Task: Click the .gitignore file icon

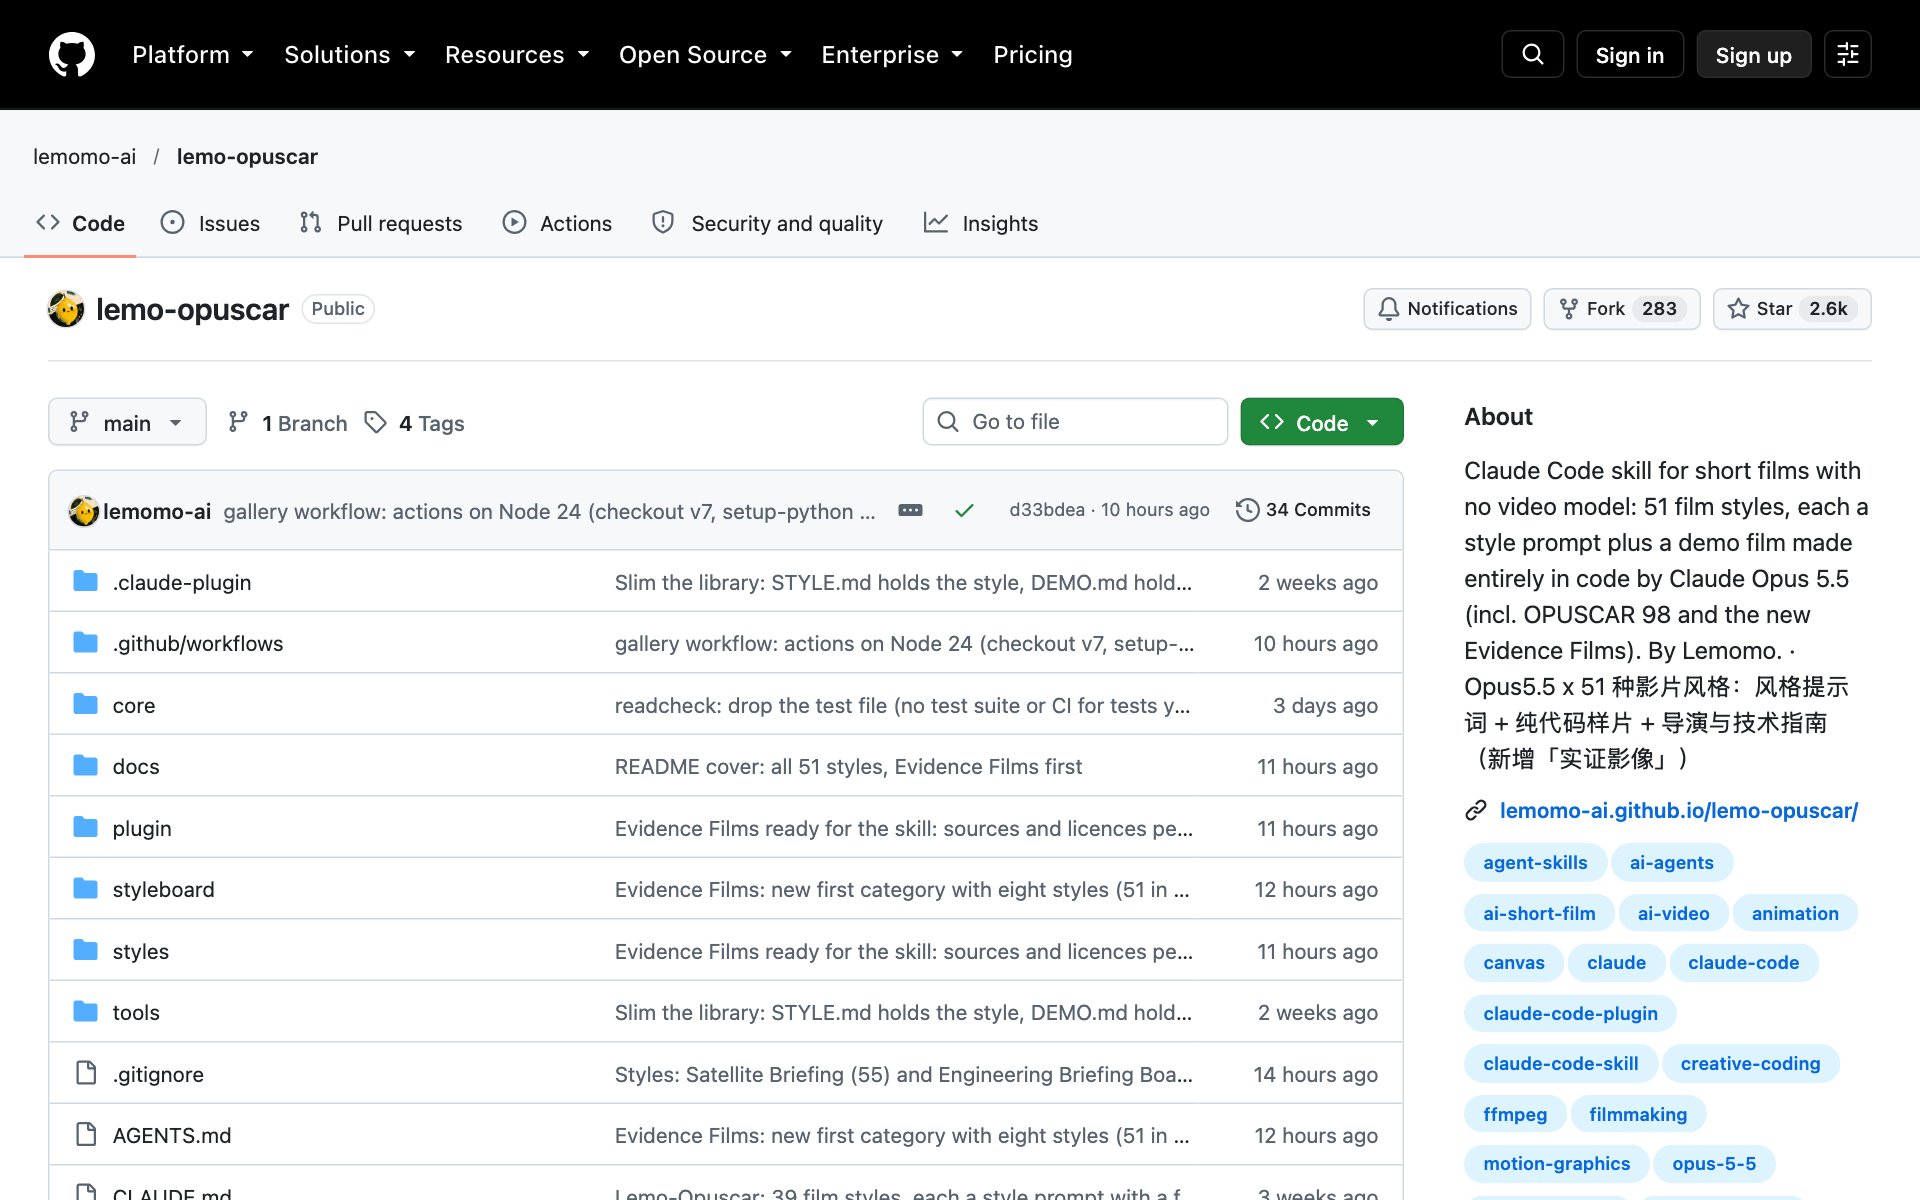Action: click(x=86, y=1073)
